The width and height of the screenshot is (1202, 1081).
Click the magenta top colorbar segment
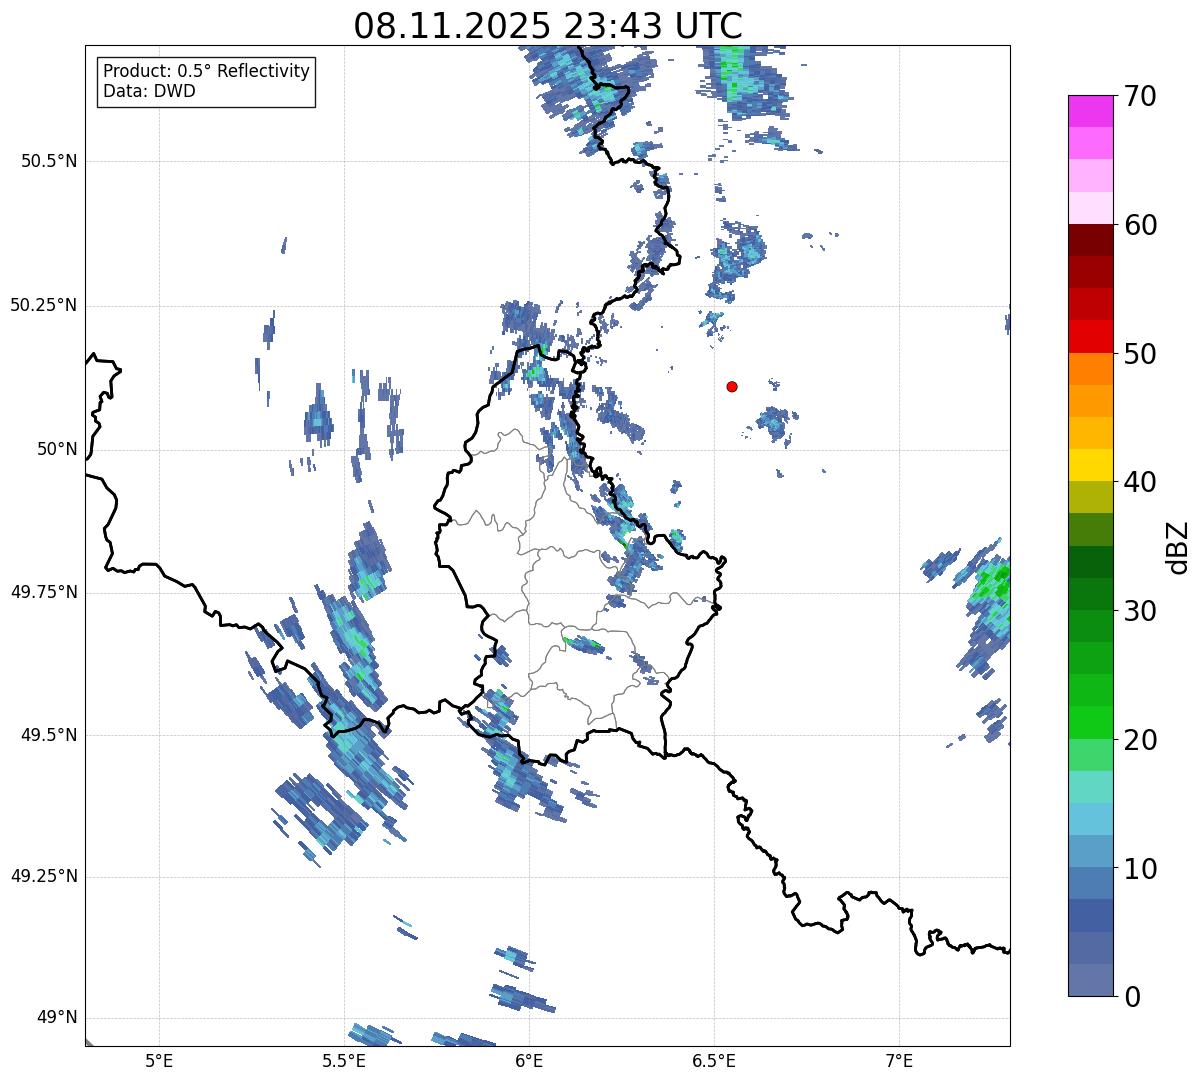1090,111
